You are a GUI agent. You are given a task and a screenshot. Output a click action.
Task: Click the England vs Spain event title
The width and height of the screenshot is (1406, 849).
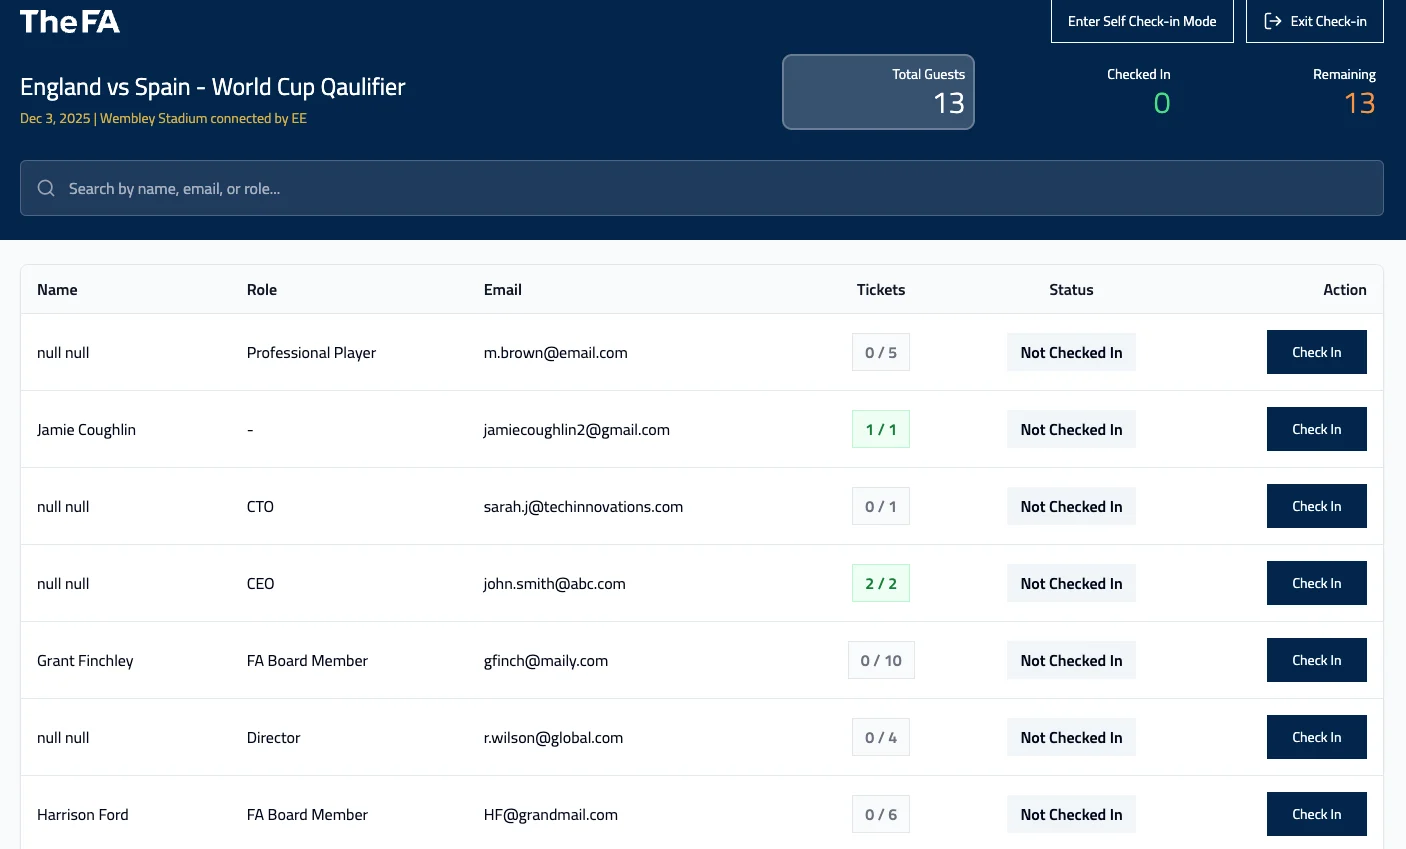tap(213, 87)
